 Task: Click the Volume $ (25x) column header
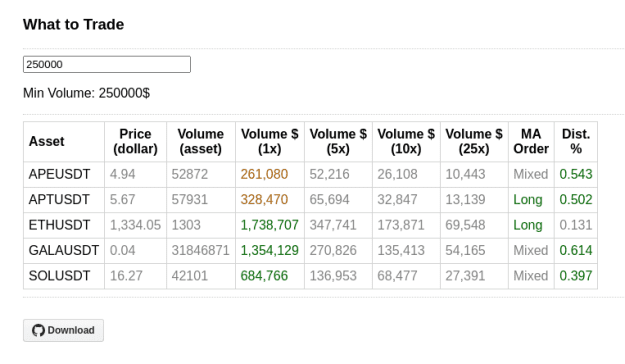tap(474, 142)
